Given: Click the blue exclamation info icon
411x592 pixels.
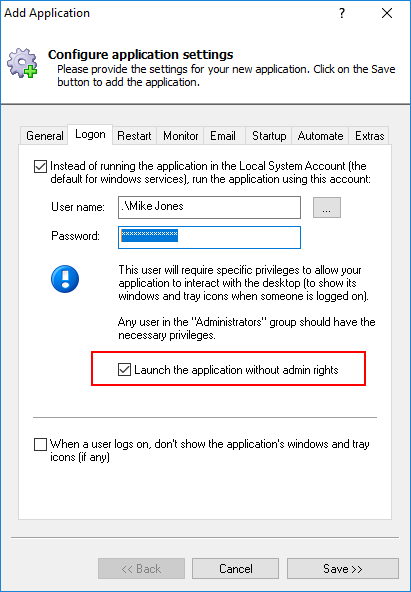Looking at the screenshot, I should tap(65, 279).
